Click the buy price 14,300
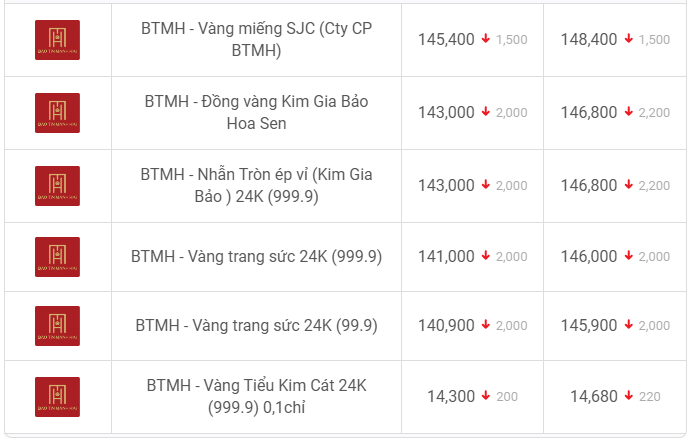Image resolution: width=699 pixels, height=441 pixels. pos(451,396)
